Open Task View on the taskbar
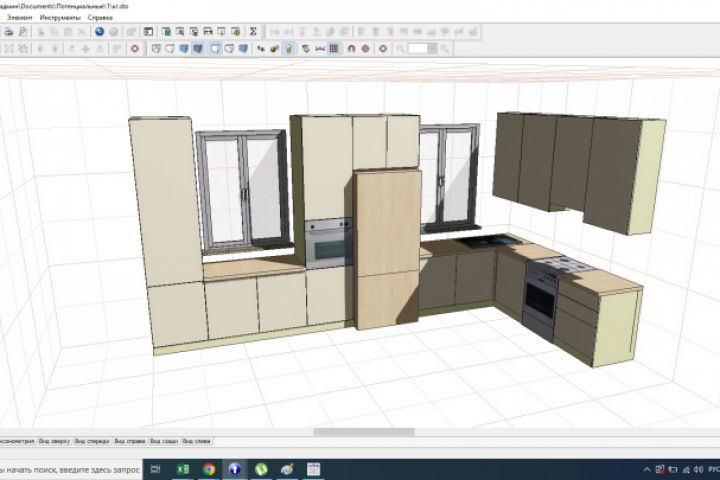This screenshot has height=480, width=720. point(156,469)
